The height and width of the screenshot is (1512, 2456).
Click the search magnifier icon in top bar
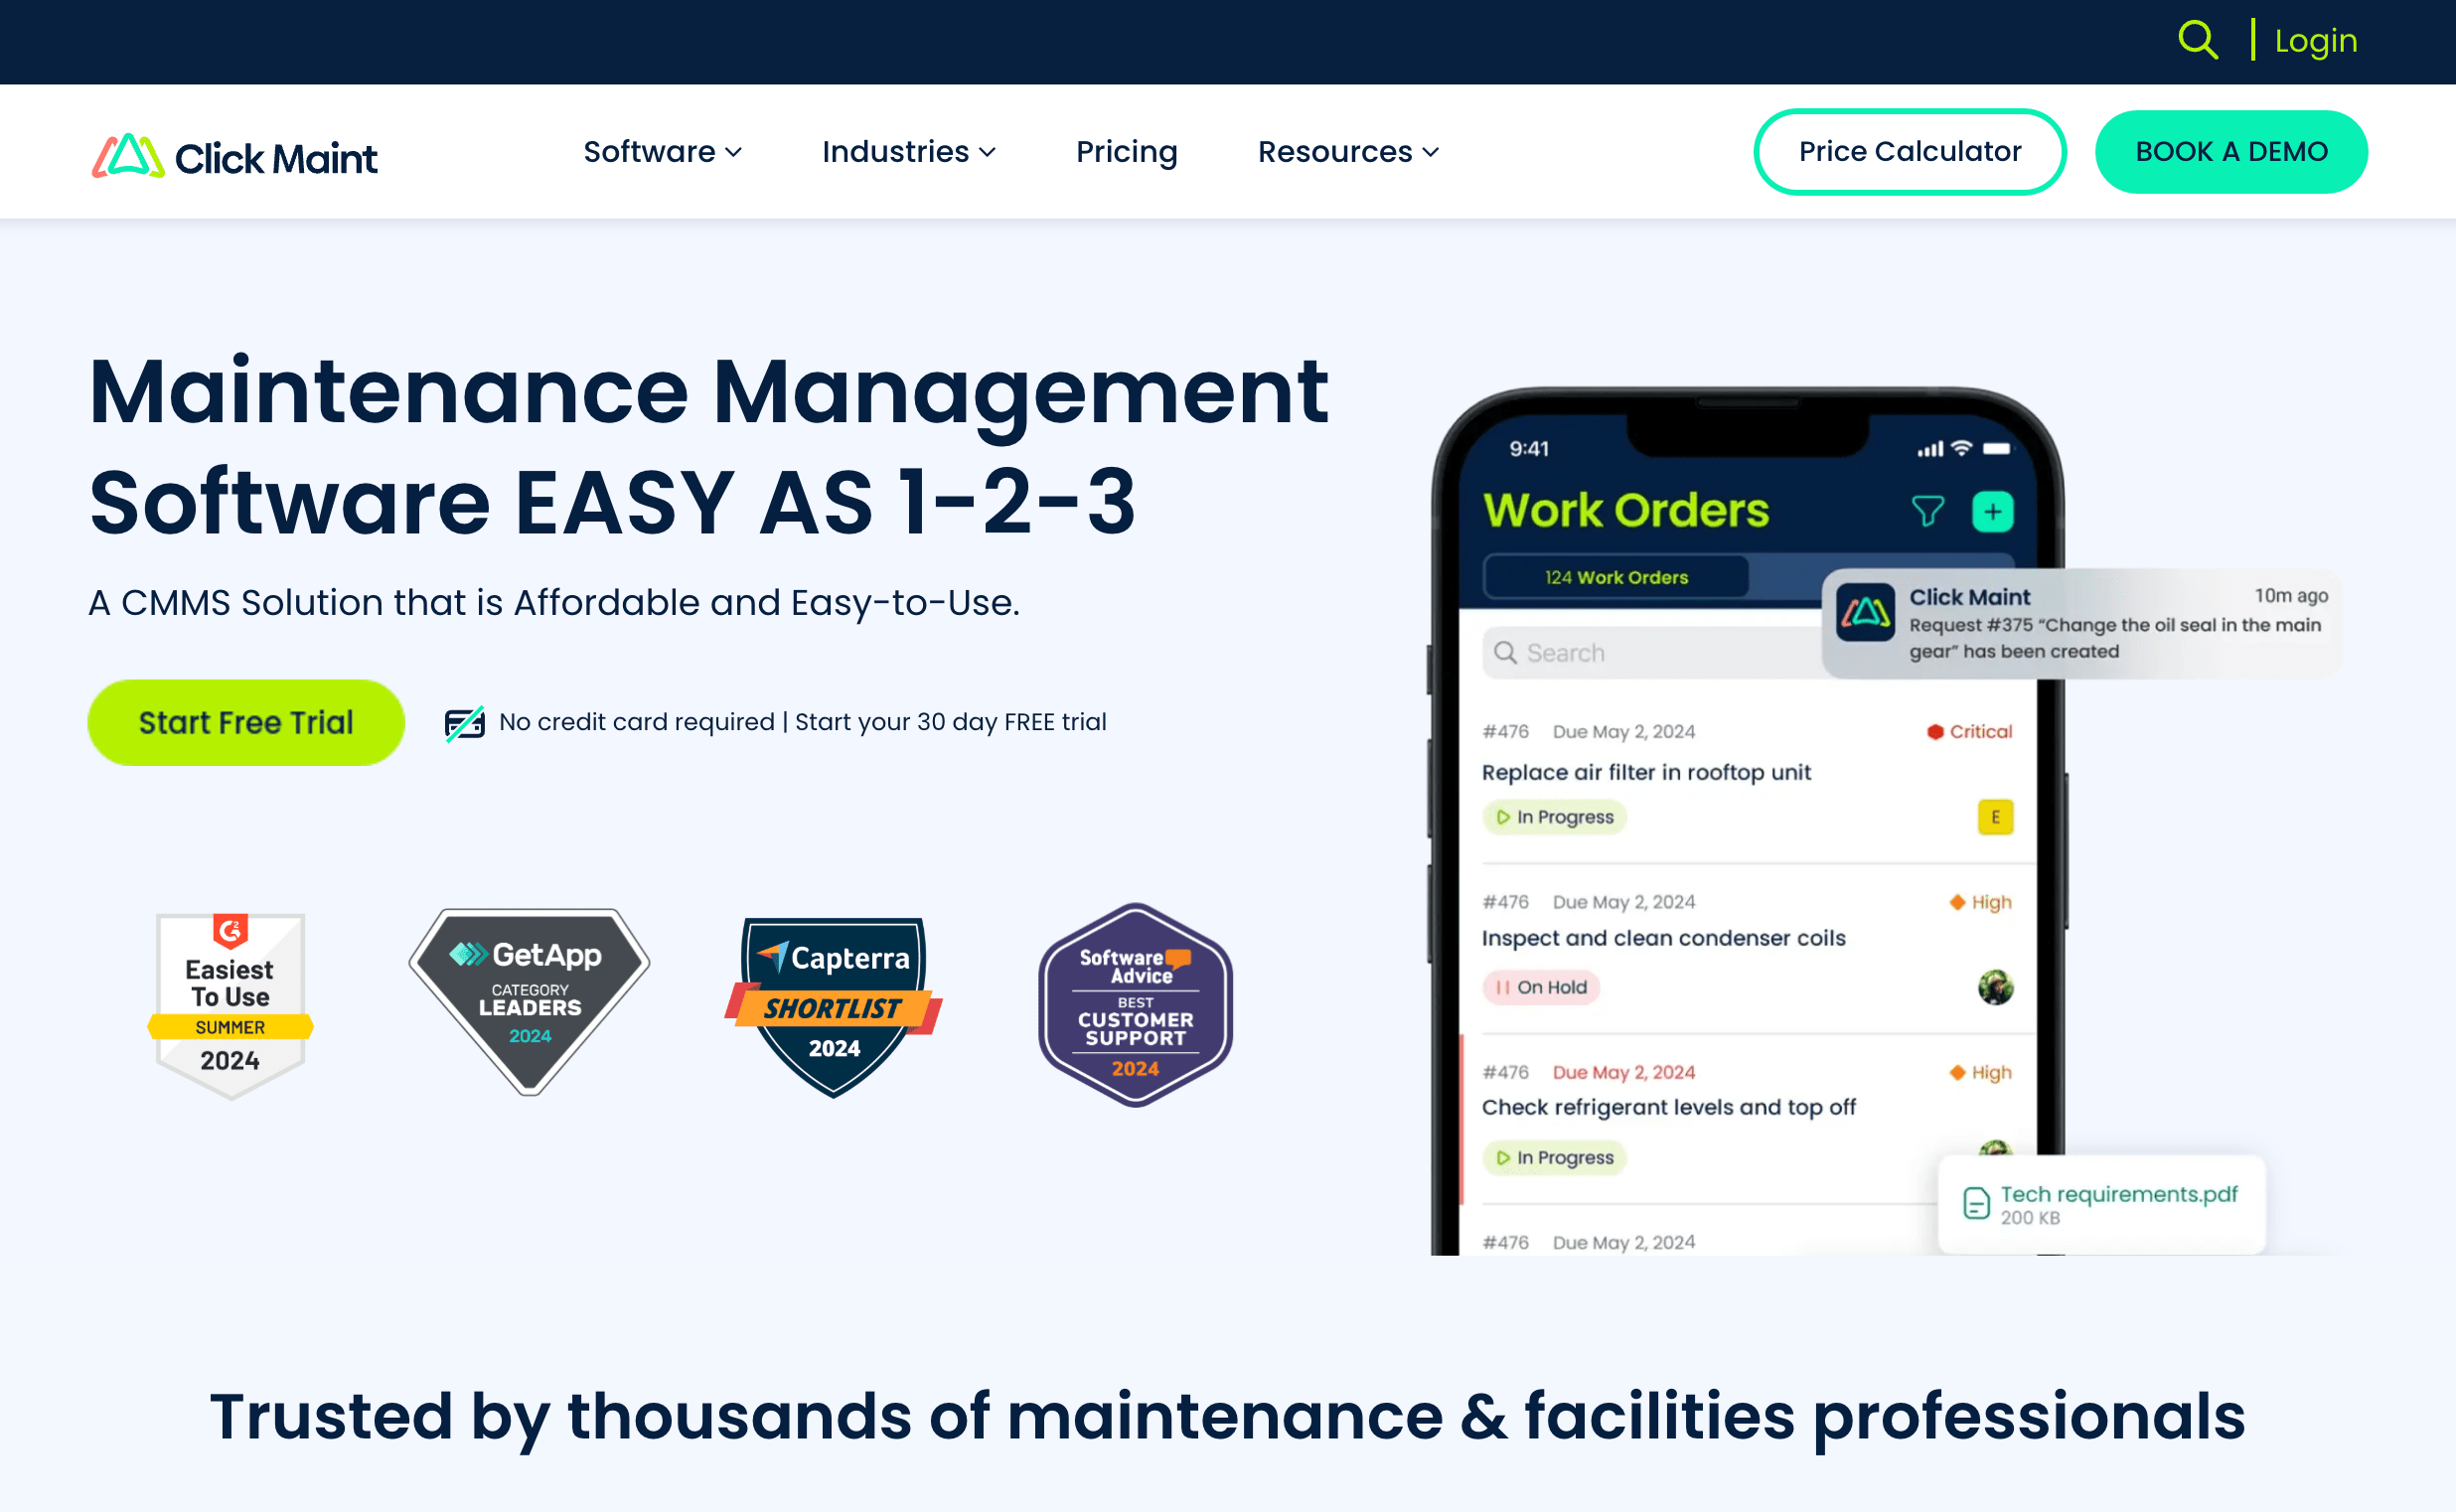pyautogui.click(x=2197, y=40)
